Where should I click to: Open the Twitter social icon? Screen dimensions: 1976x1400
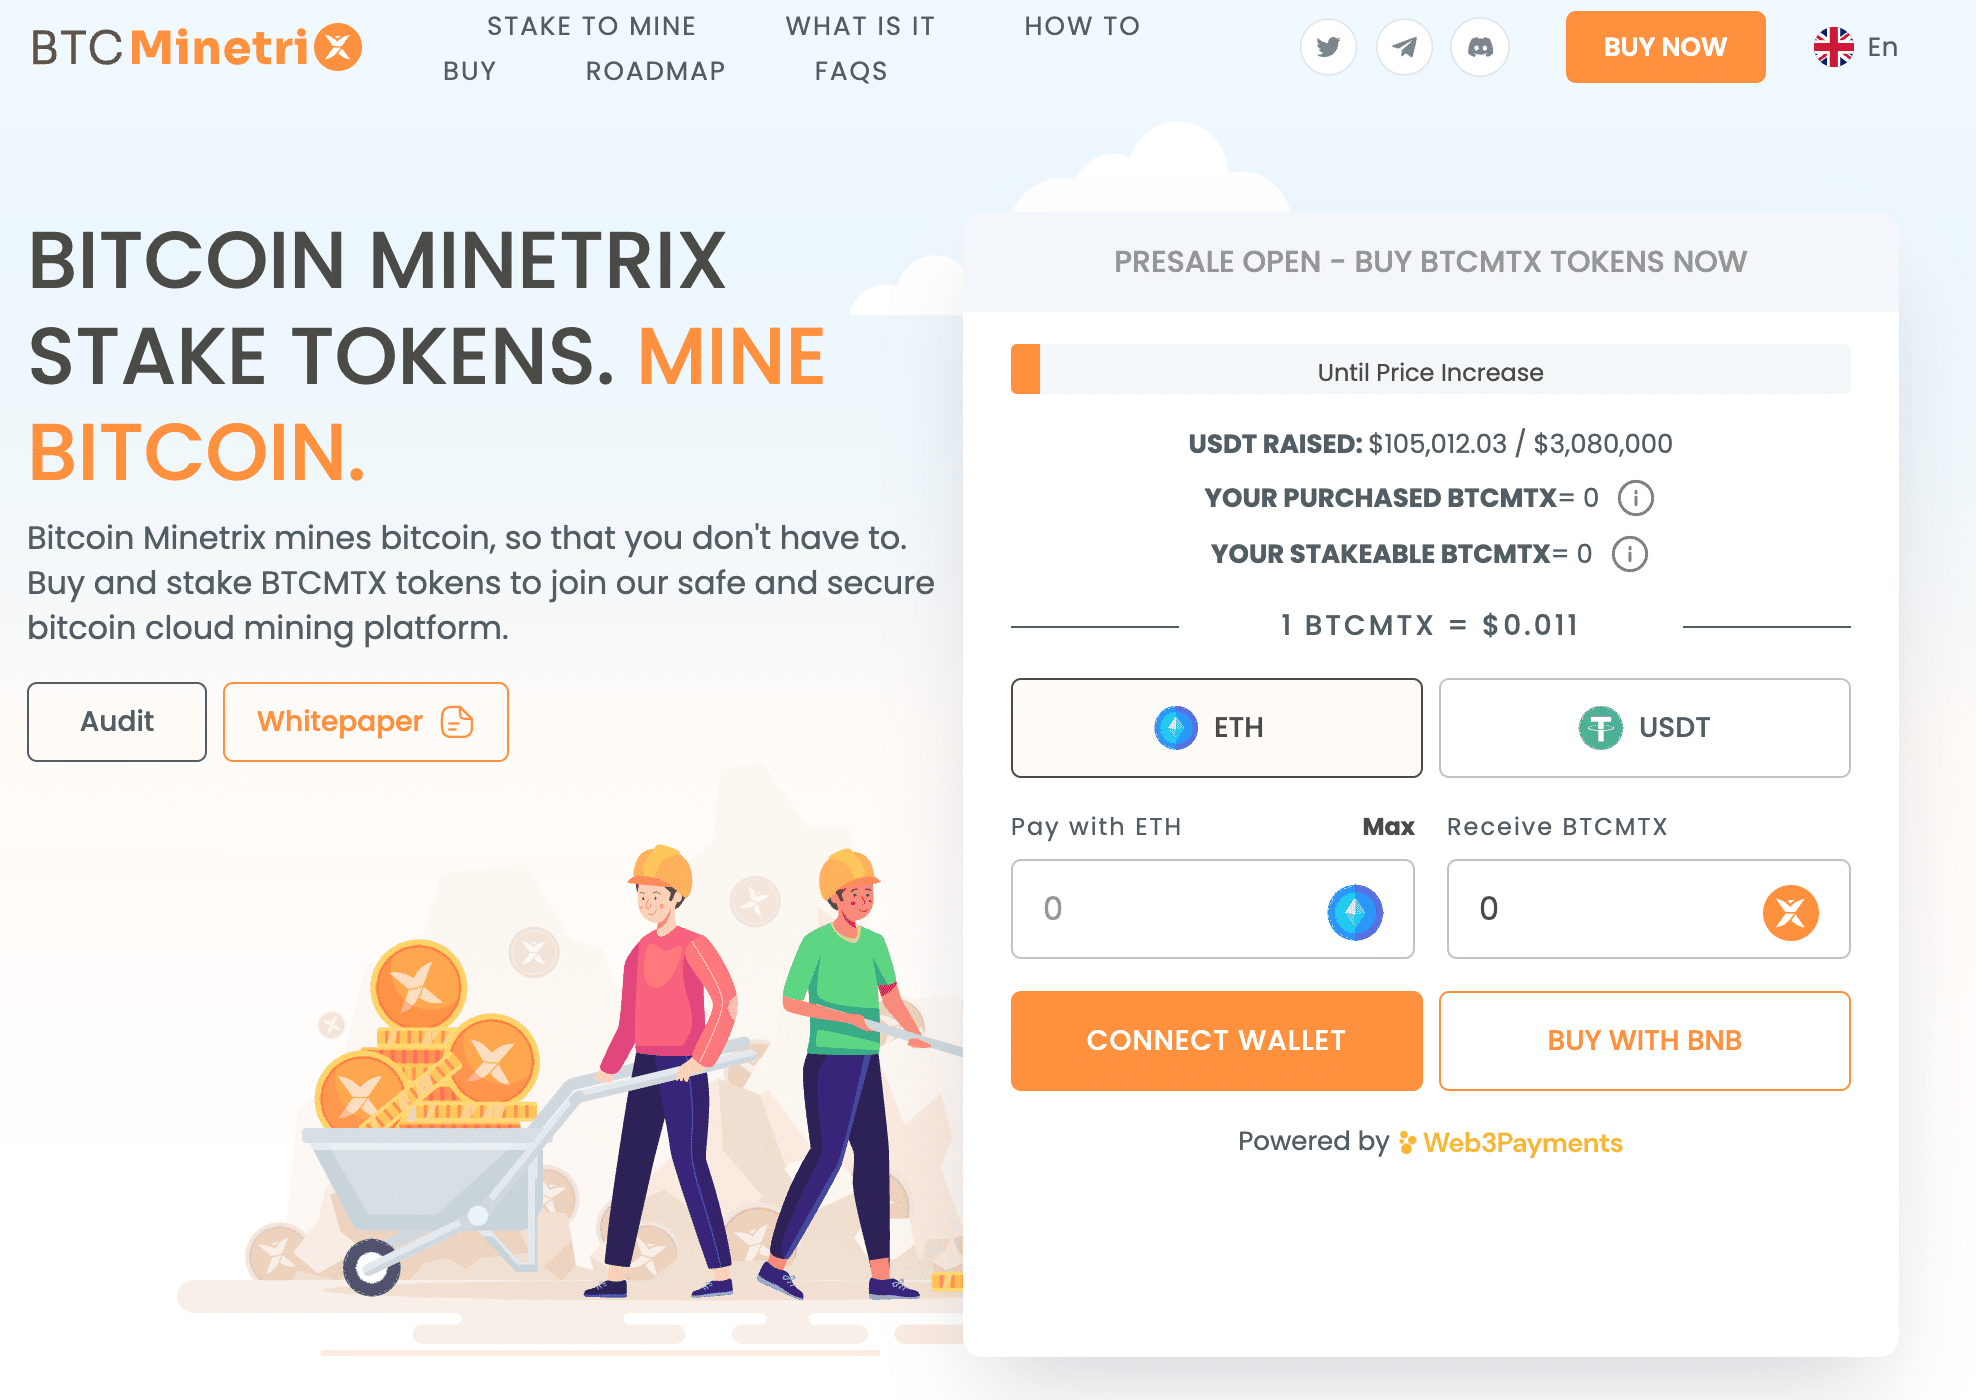click(1328, 47)
